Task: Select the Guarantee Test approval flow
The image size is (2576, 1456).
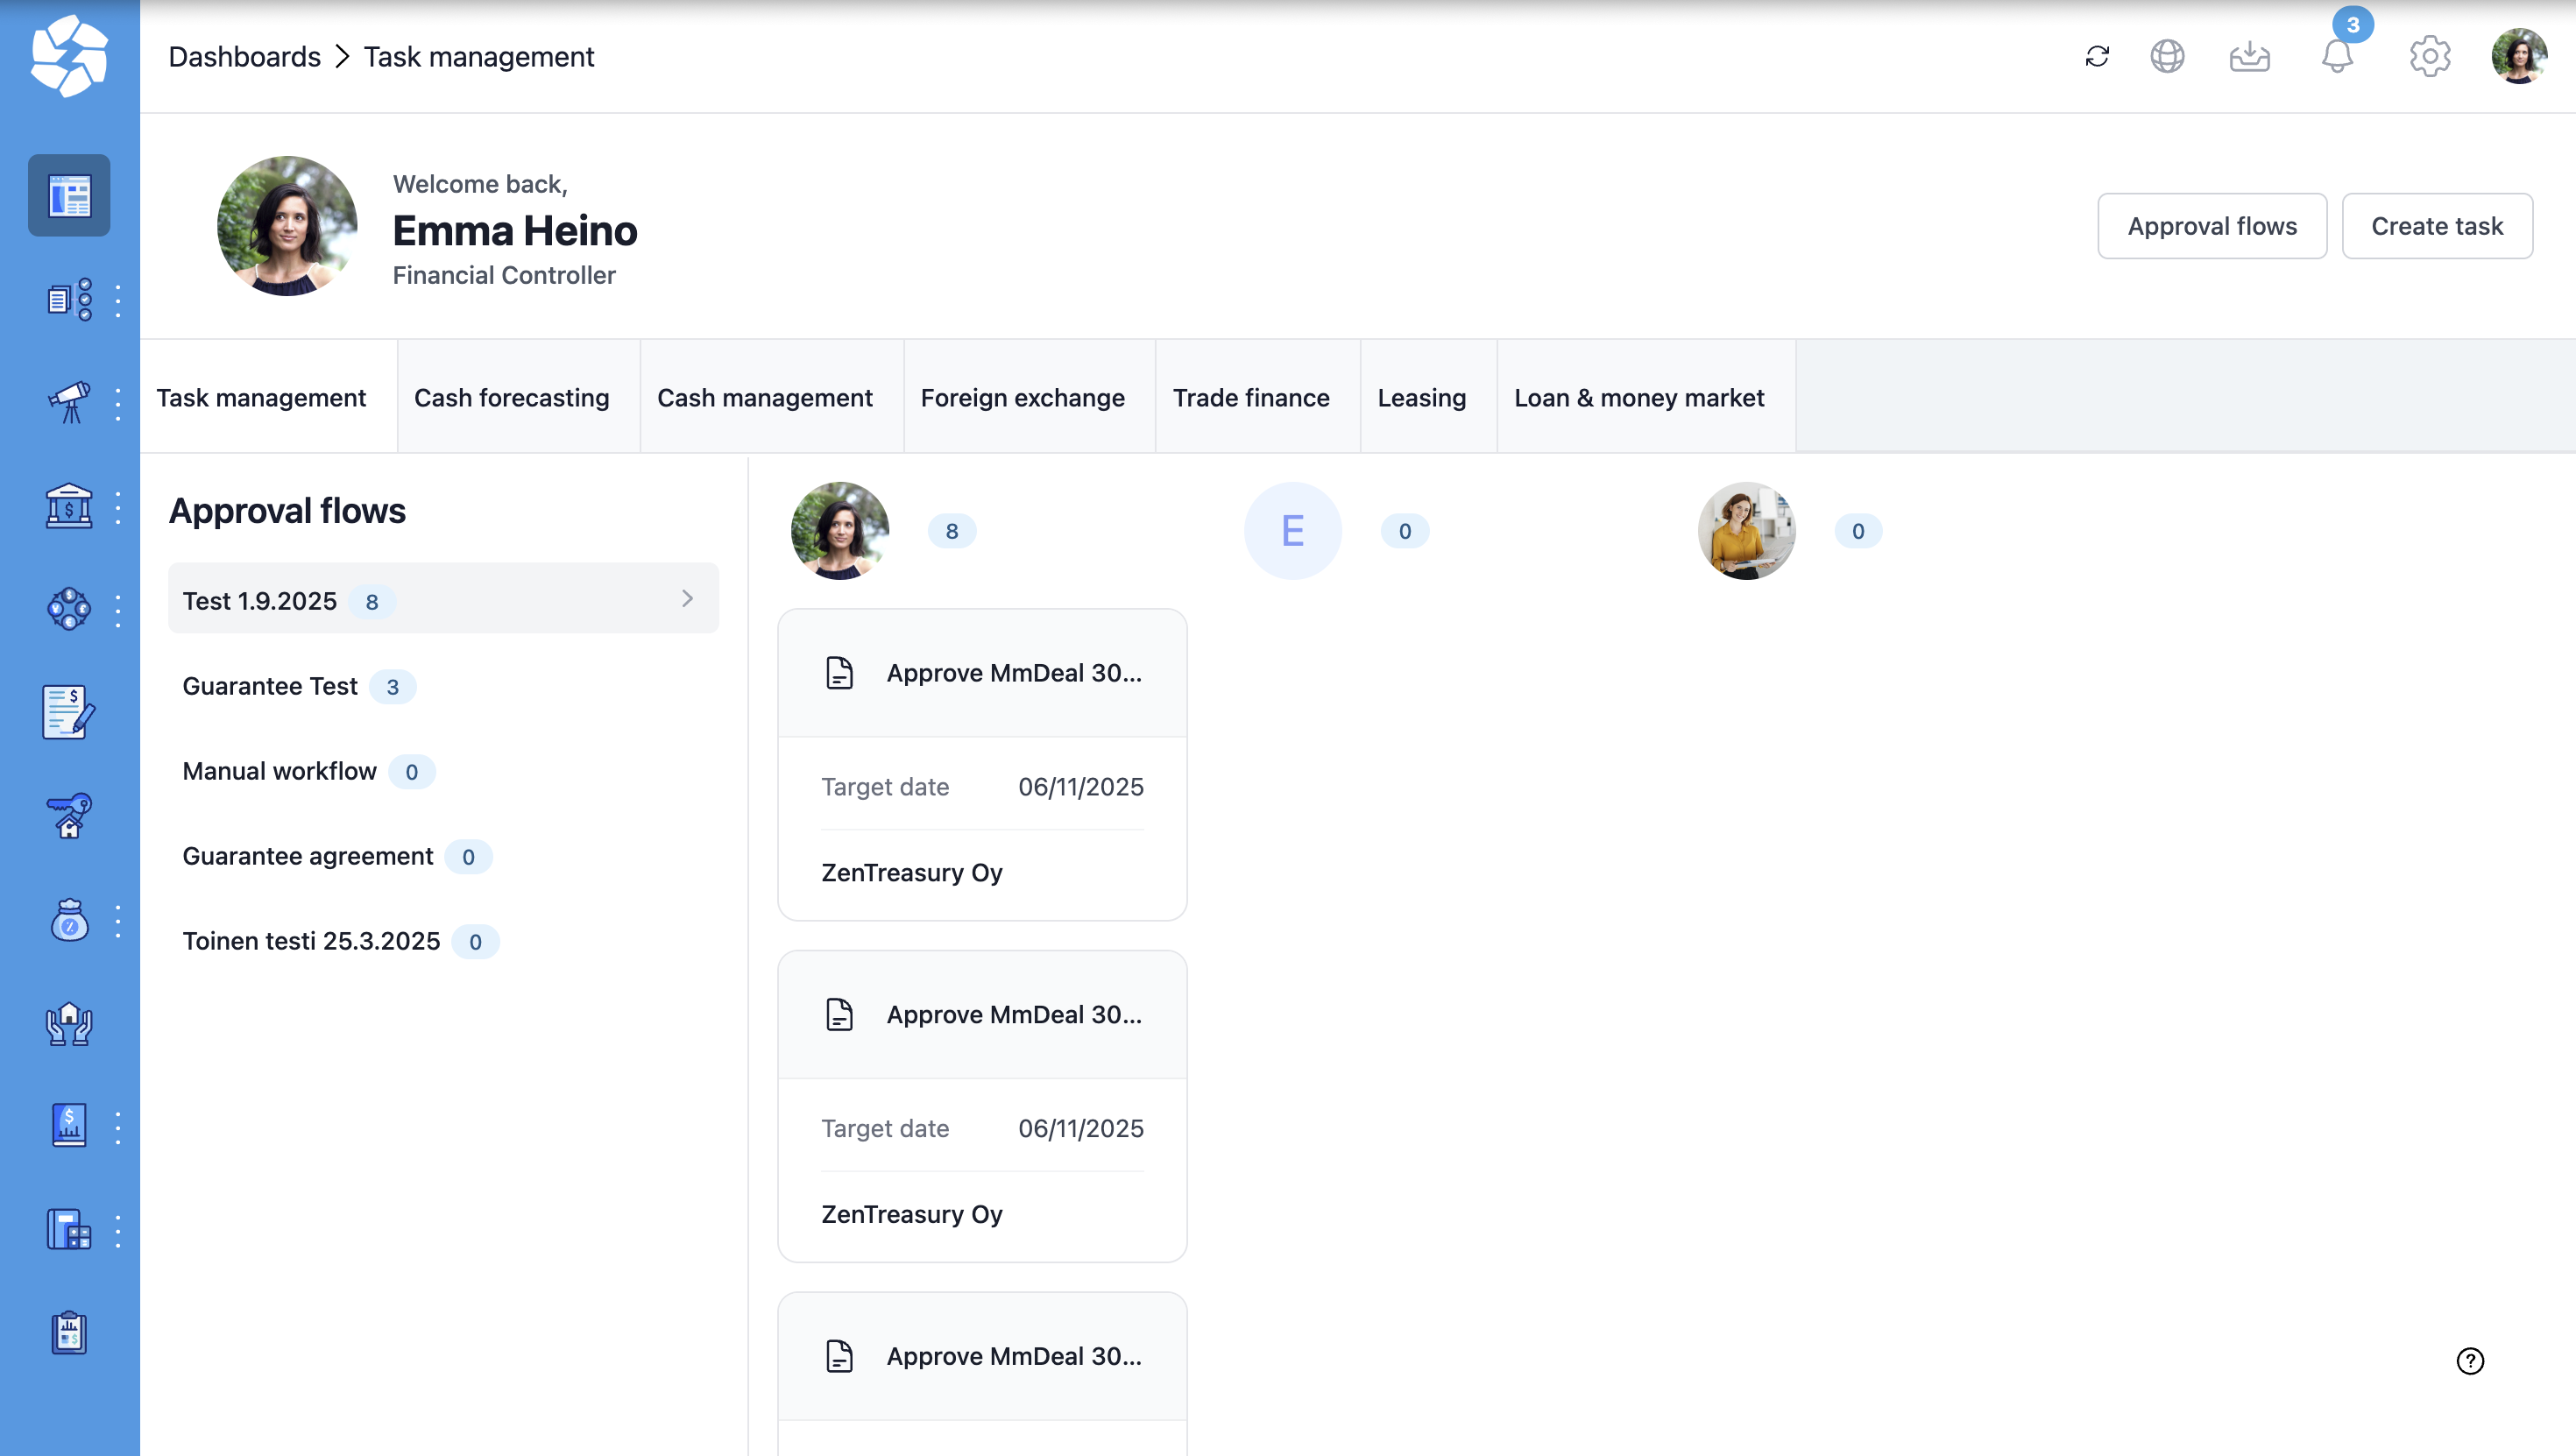Action: (x=270, y=686)
